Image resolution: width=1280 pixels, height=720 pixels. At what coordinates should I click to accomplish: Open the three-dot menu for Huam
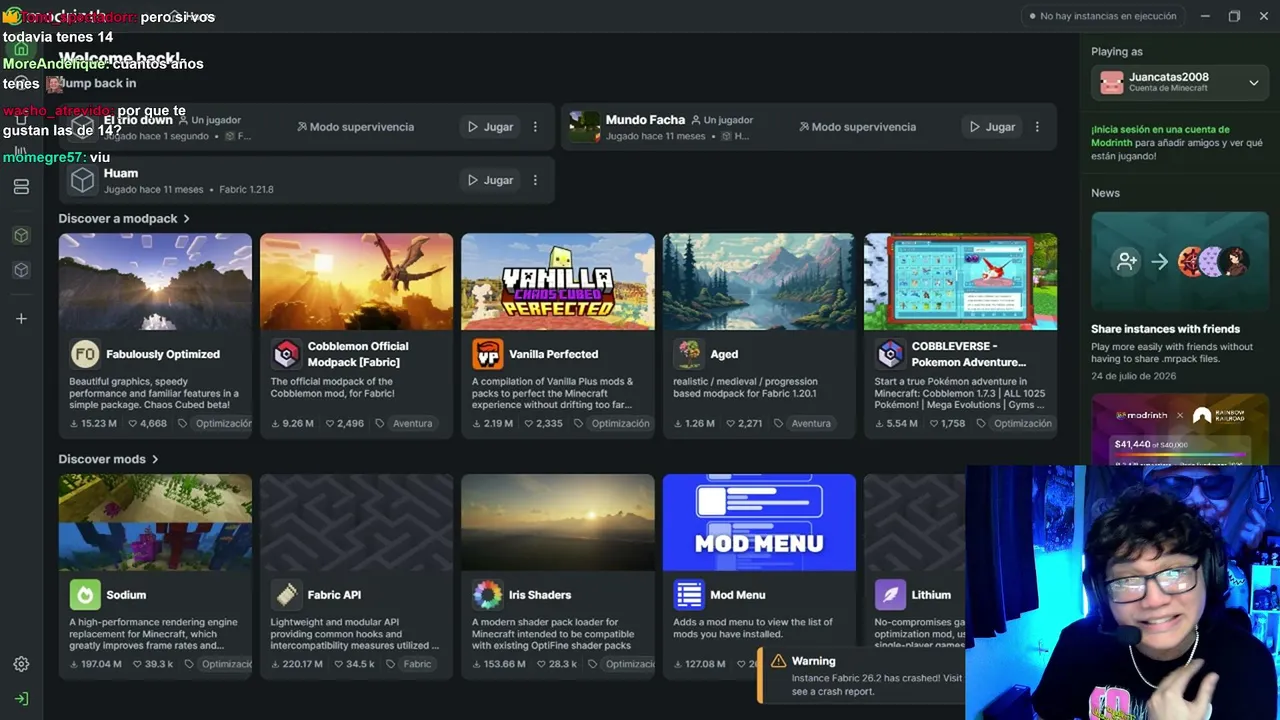click(535, 180)
